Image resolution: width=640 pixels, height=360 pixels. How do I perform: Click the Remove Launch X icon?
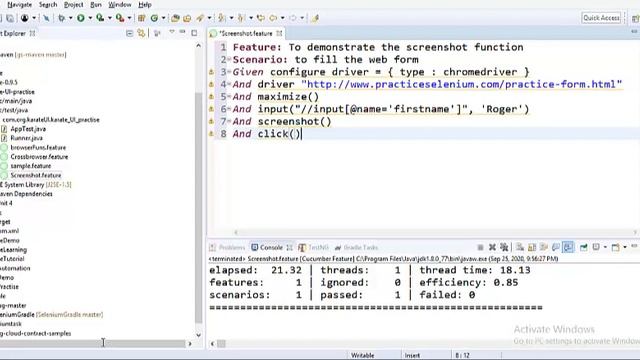click(492, 247)
